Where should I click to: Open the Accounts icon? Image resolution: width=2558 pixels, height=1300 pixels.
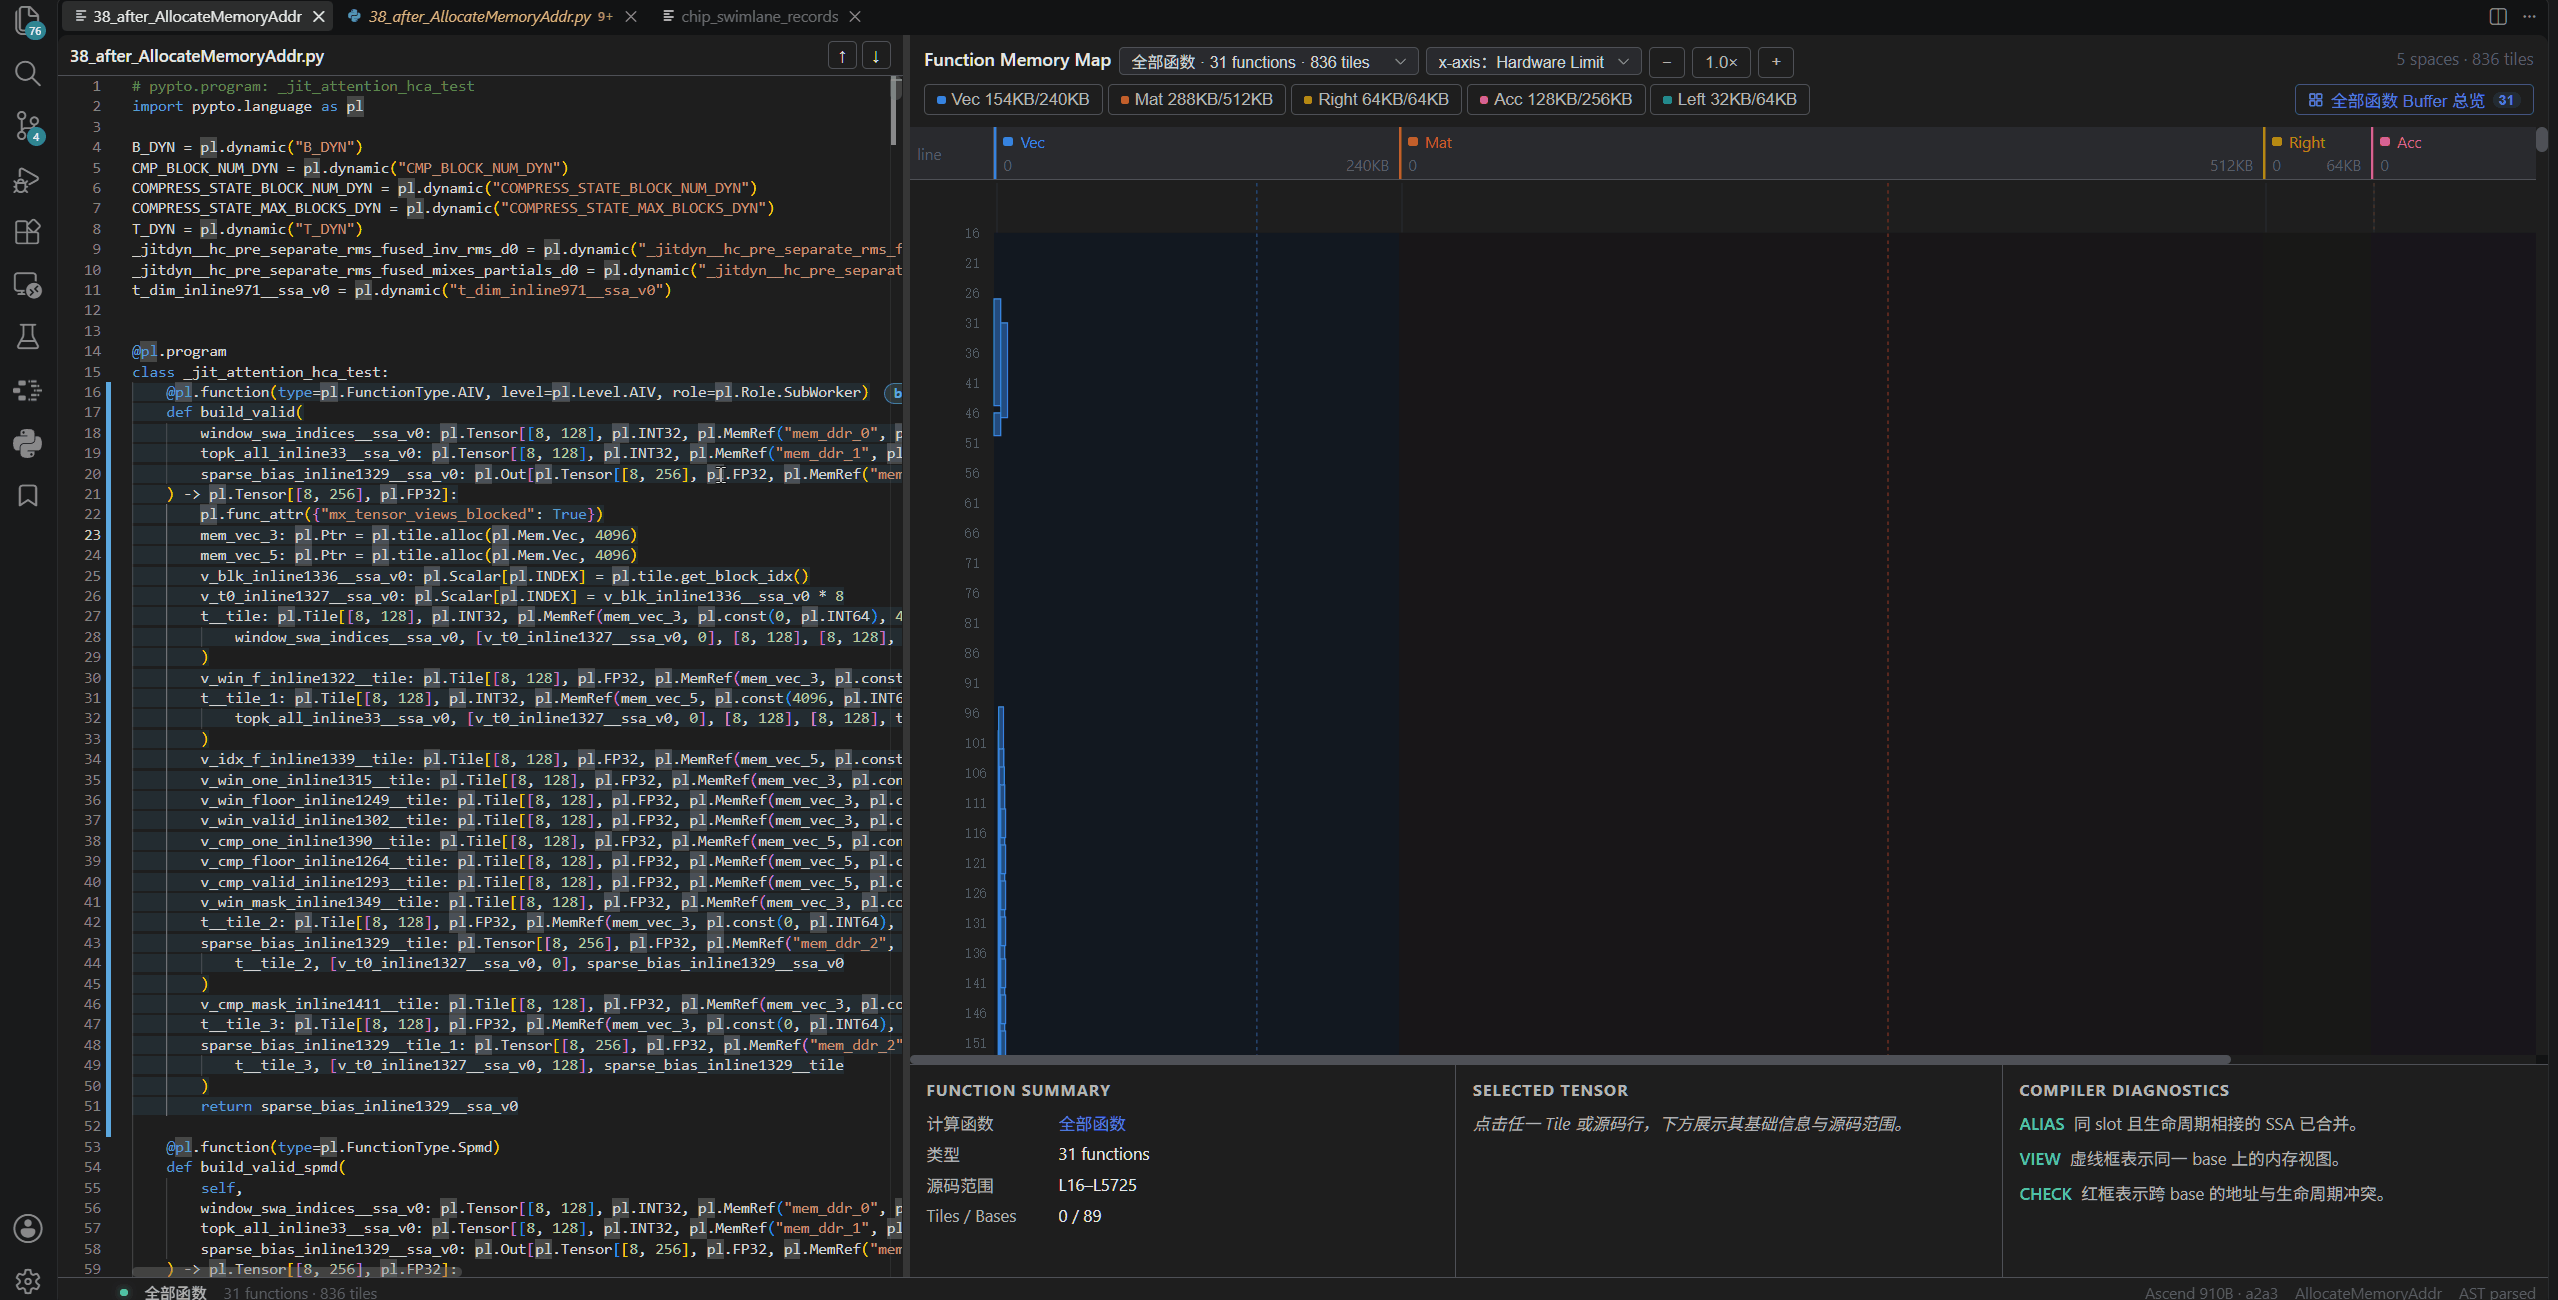pyautogui.click(x=28, y=1228)
